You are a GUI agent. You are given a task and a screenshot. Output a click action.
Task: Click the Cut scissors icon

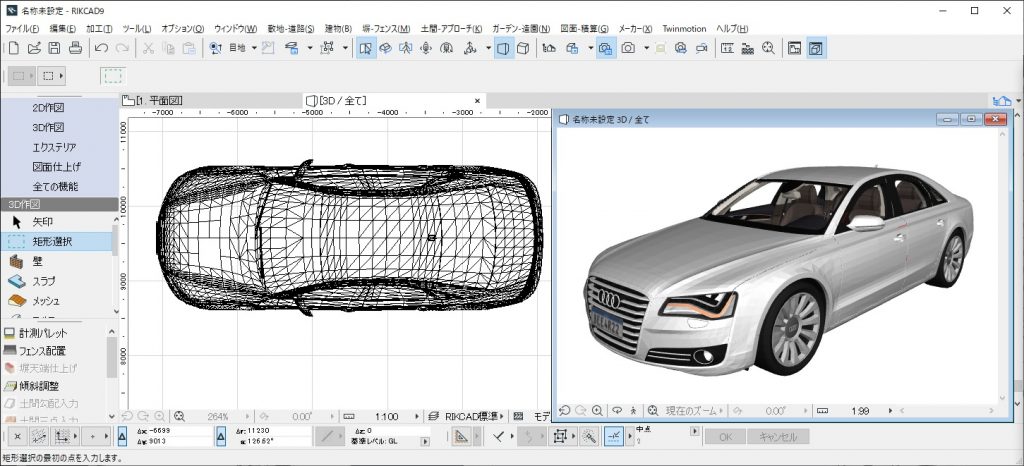[148, 48]
